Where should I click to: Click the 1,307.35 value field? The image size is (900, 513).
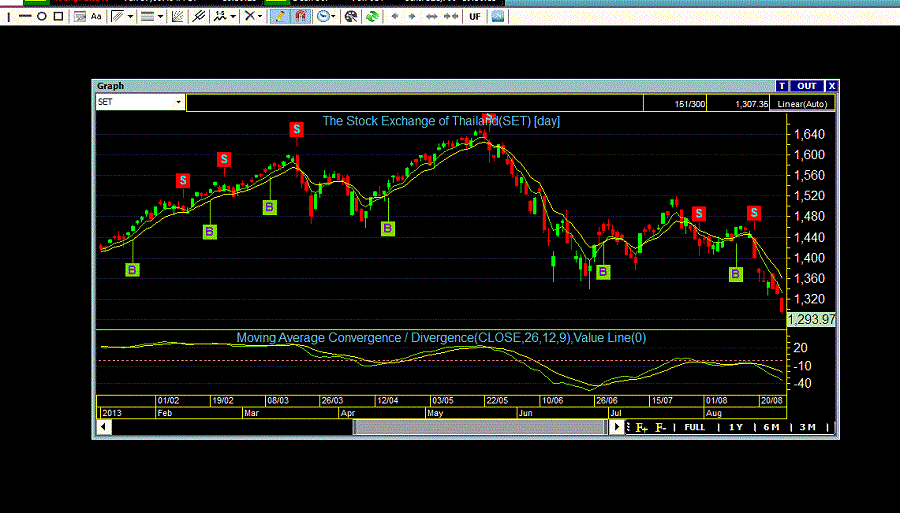(x=738, y=104)
